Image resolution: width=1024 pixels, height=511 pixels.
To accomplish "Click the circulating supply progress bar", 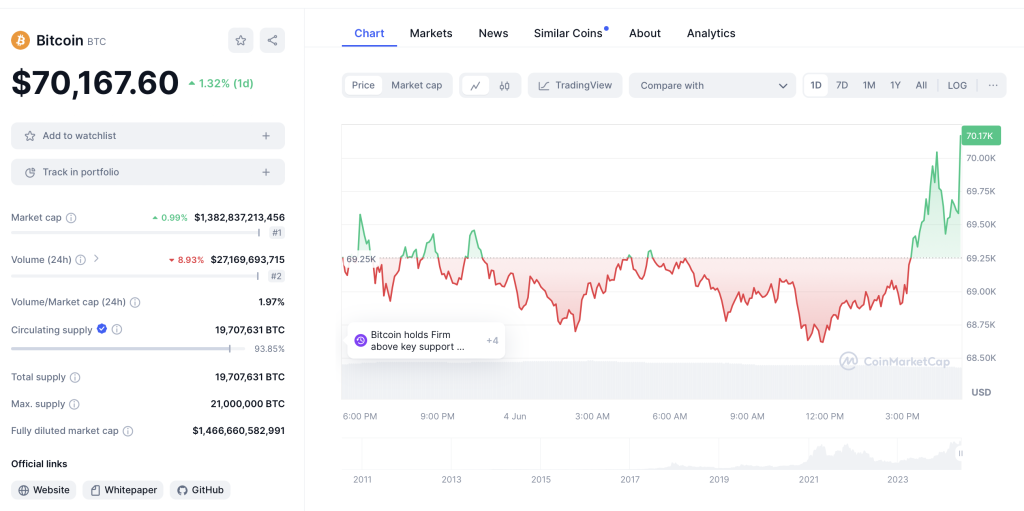I will [x=128, y=349].
